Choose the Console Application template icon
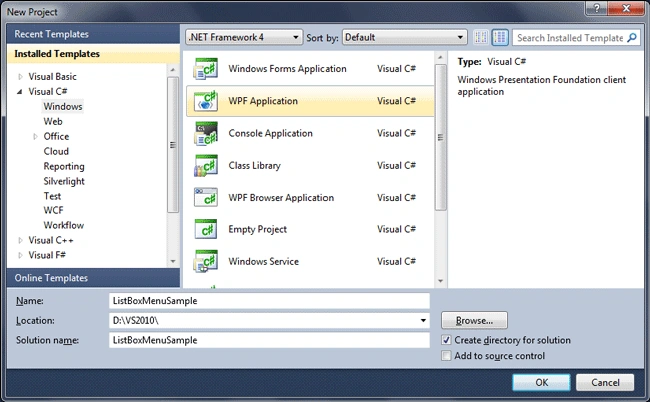The height and width of the screenshot is (402, 650). (206, 133)
